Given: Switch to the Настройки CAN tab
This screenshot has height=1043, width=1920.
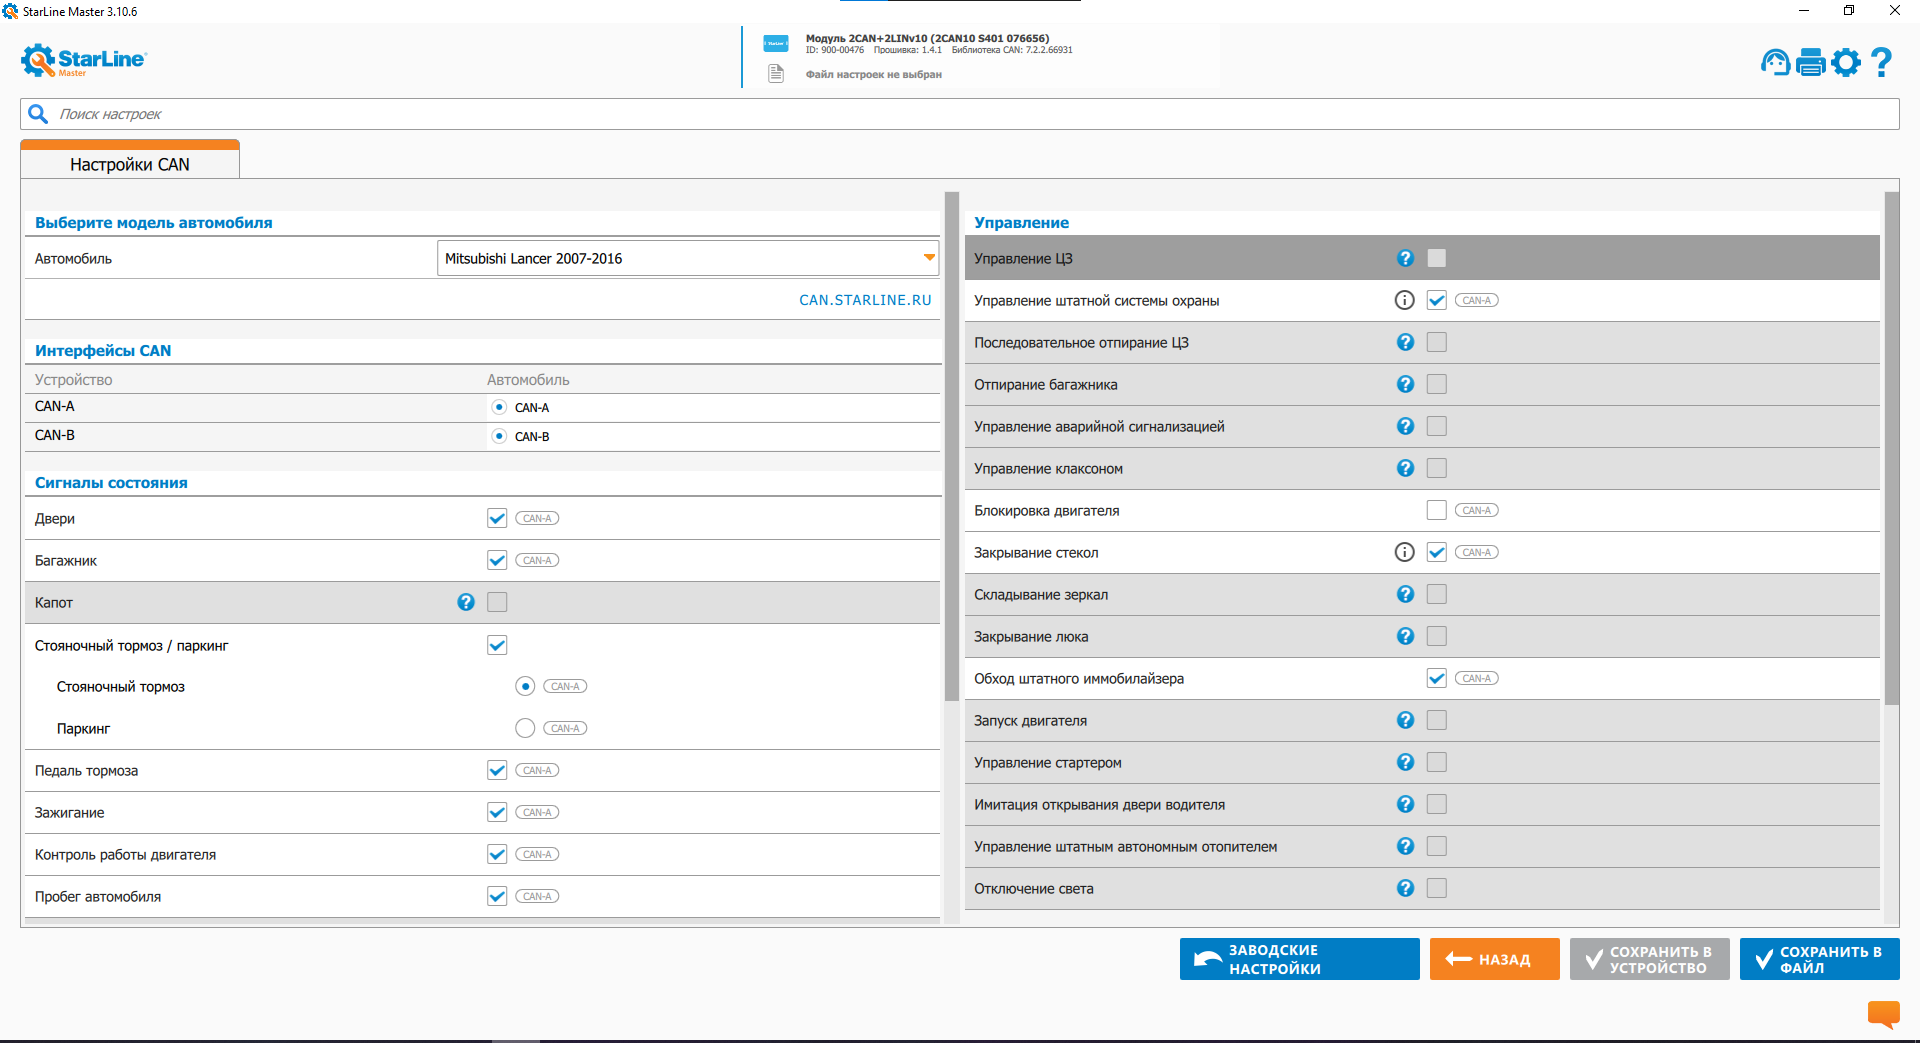Looking at the screenshot, I should (130, 162).
